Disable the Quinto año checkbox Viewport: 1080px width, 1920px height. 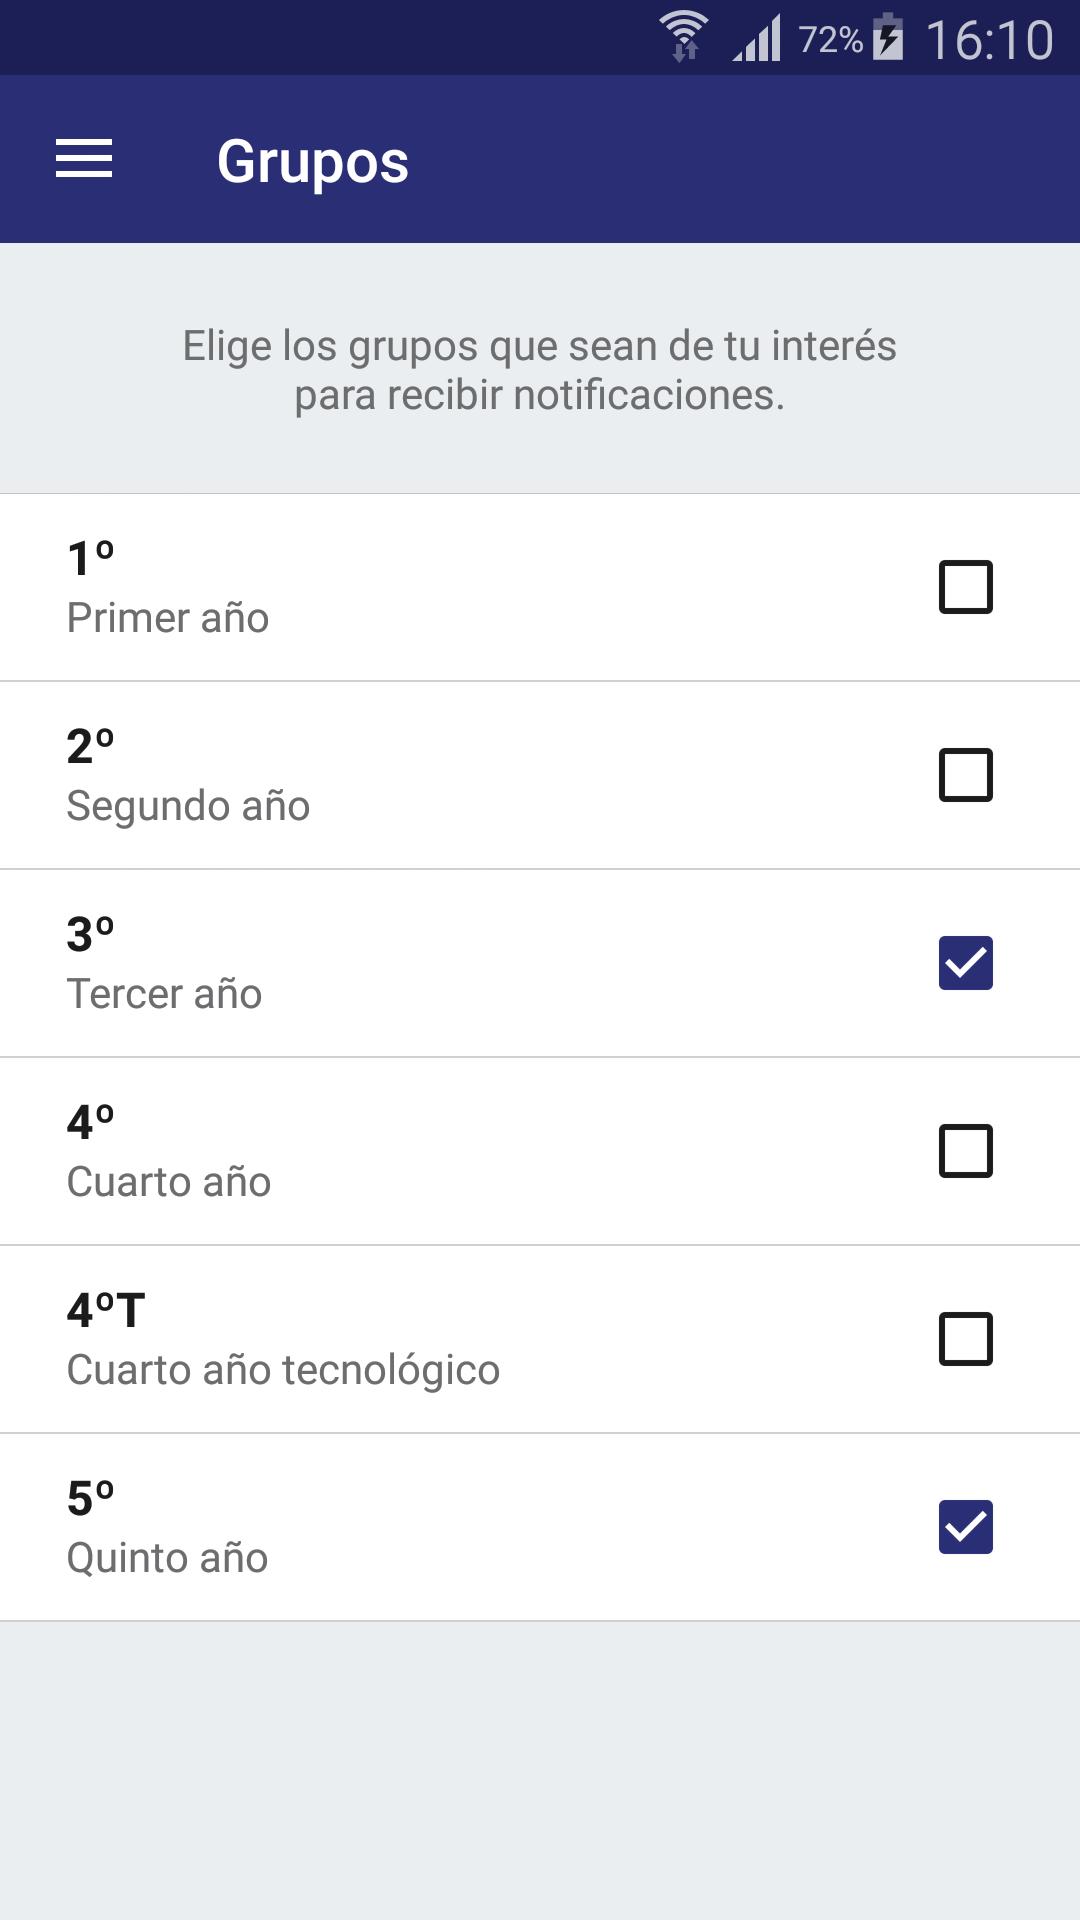[966, 1527]
